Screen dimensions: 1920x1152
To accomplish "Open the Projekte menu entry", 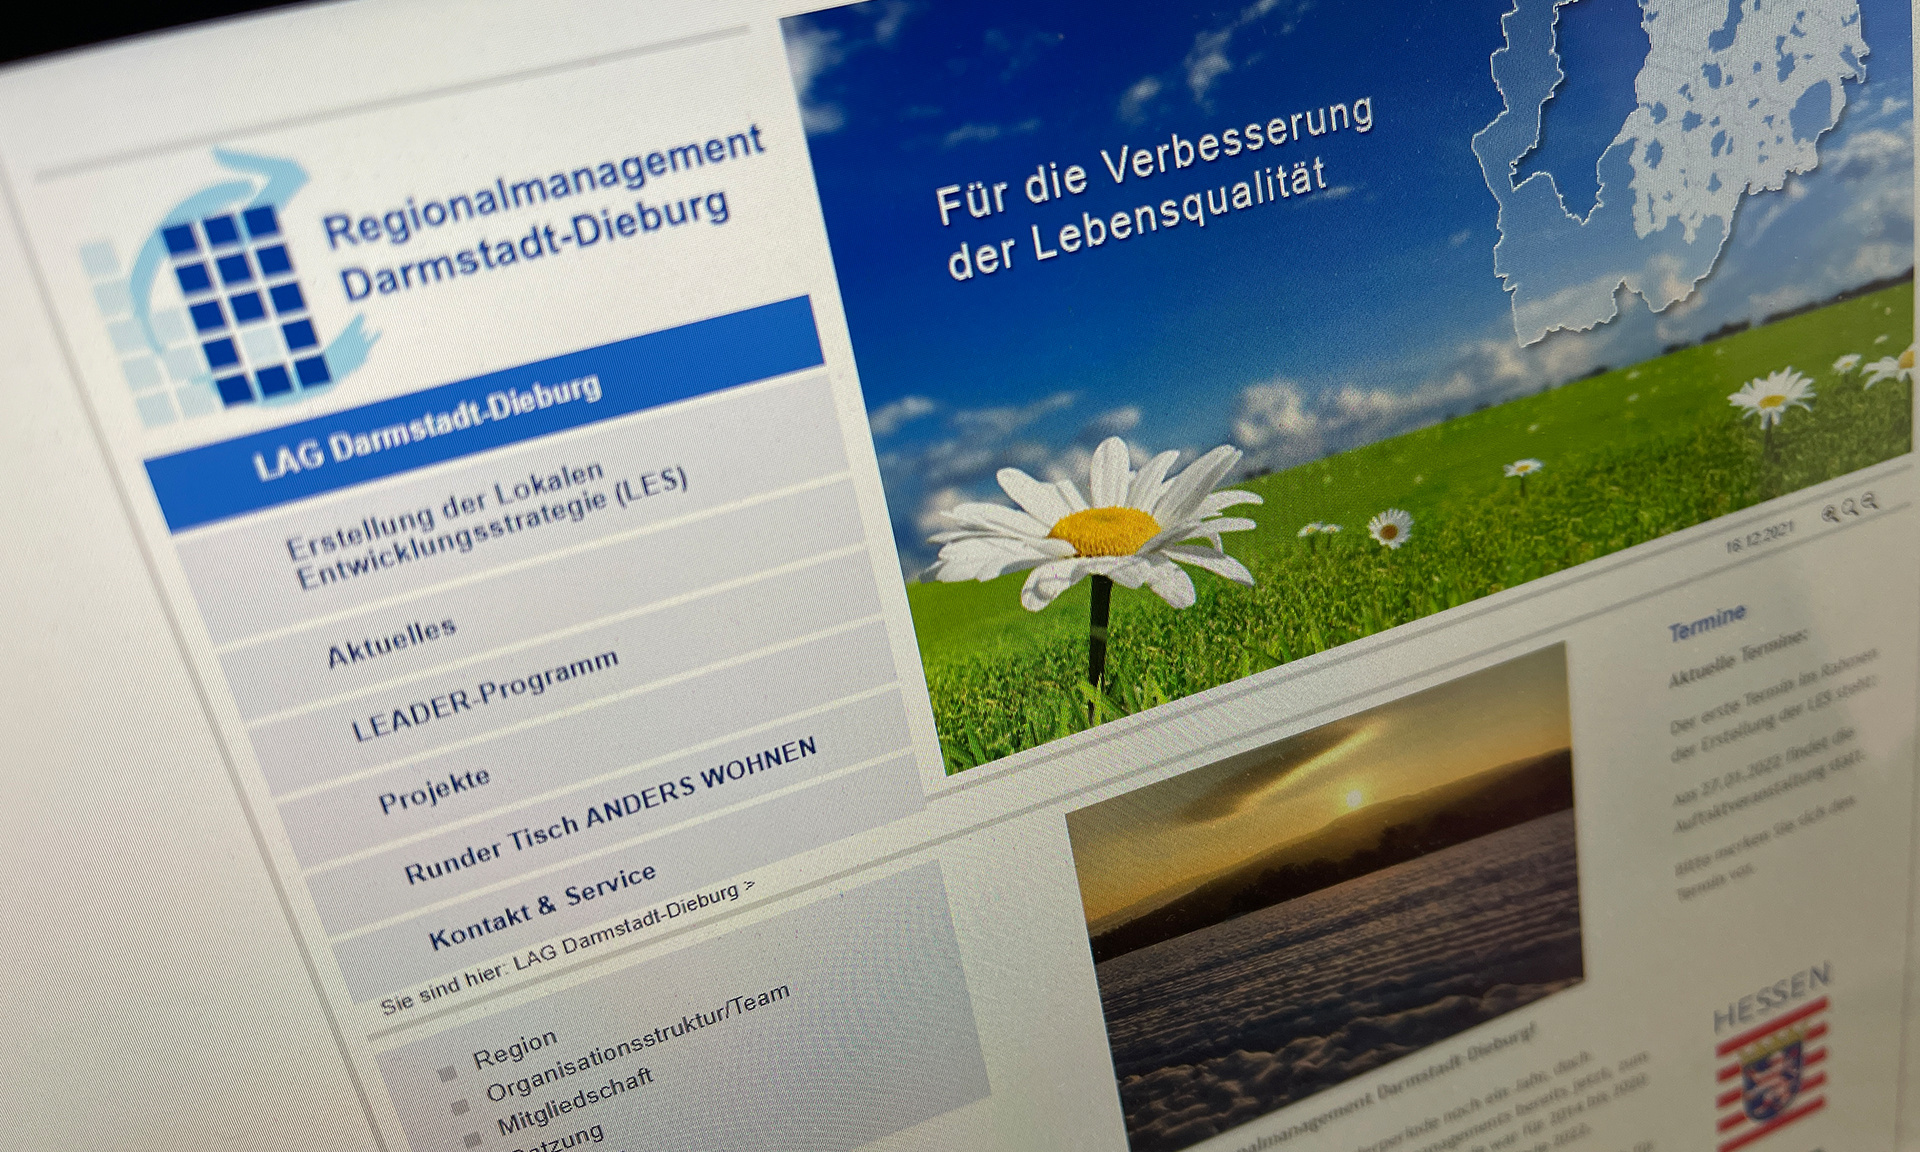I will point(434,789).
